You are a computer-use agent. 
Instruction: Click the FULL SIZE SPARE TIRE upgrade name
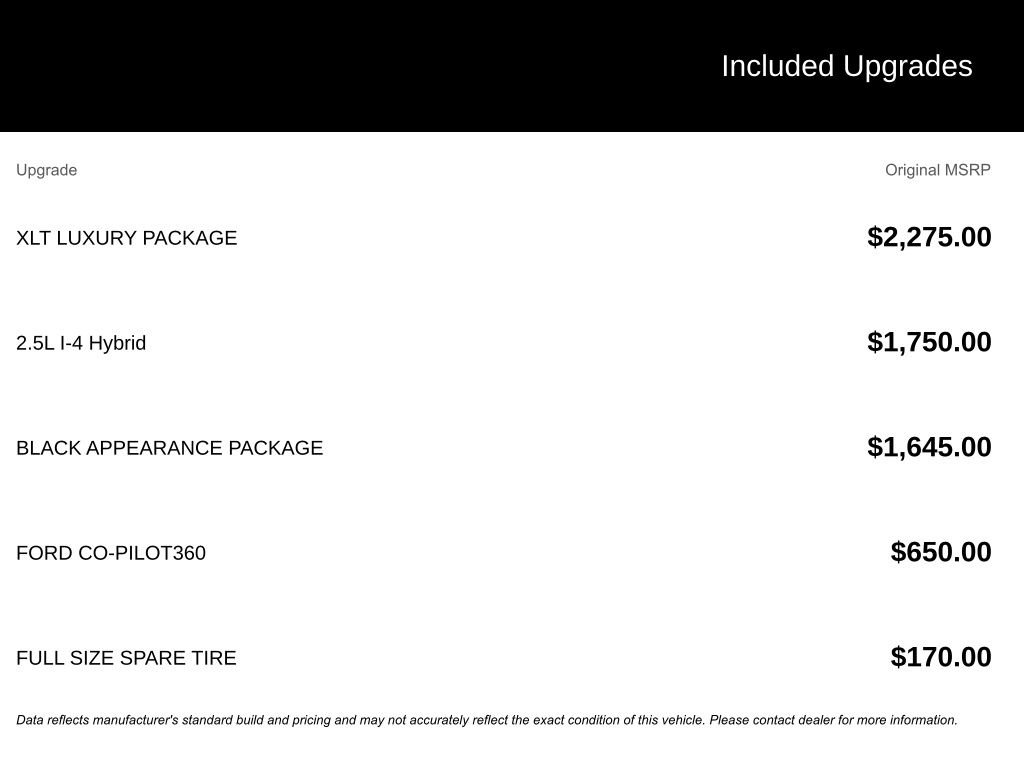coord(126,658)
